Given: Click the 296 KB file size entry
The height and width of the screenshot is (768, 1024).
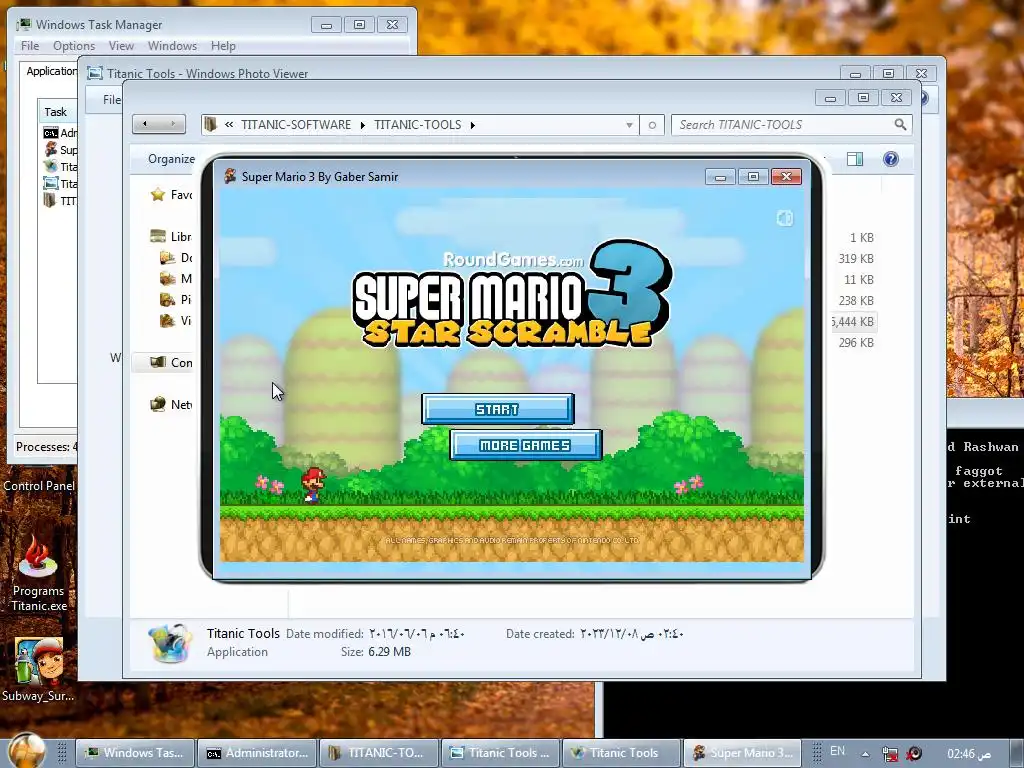Looking at the screenshot, I should 856,343.
